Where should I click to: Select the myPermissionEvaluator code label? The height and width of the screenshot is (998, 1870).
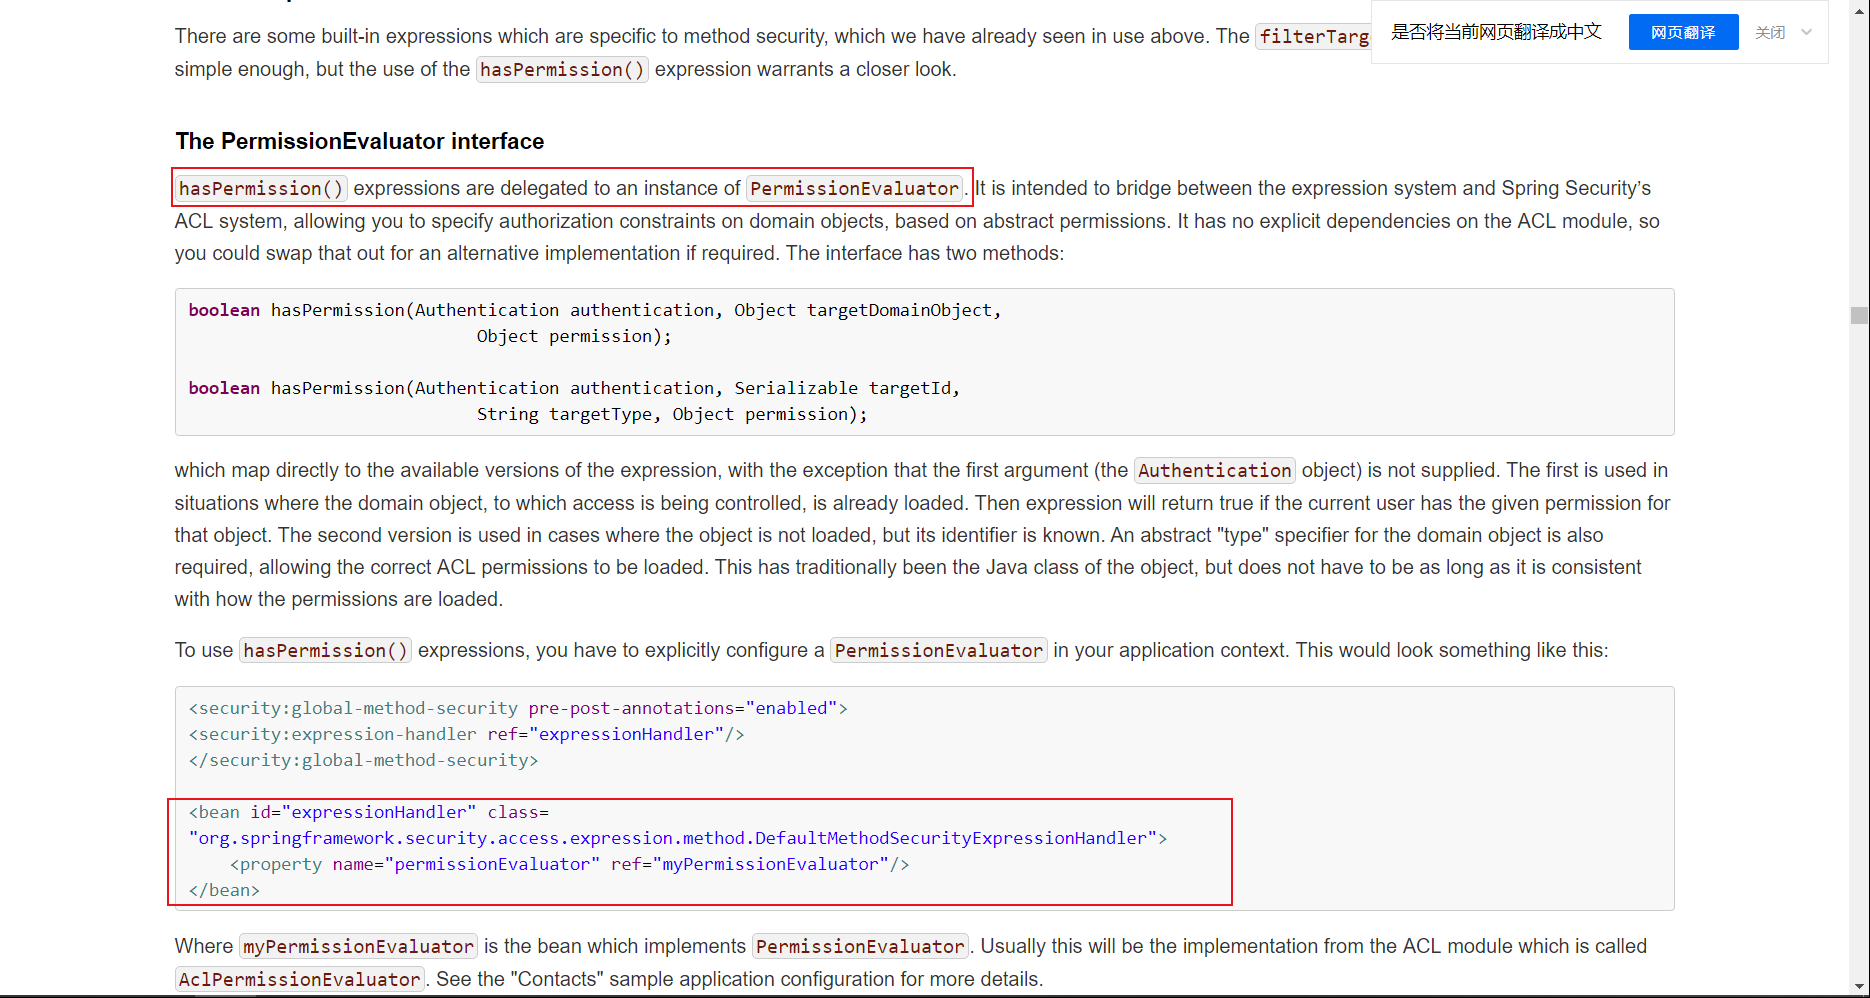[357, 946]
